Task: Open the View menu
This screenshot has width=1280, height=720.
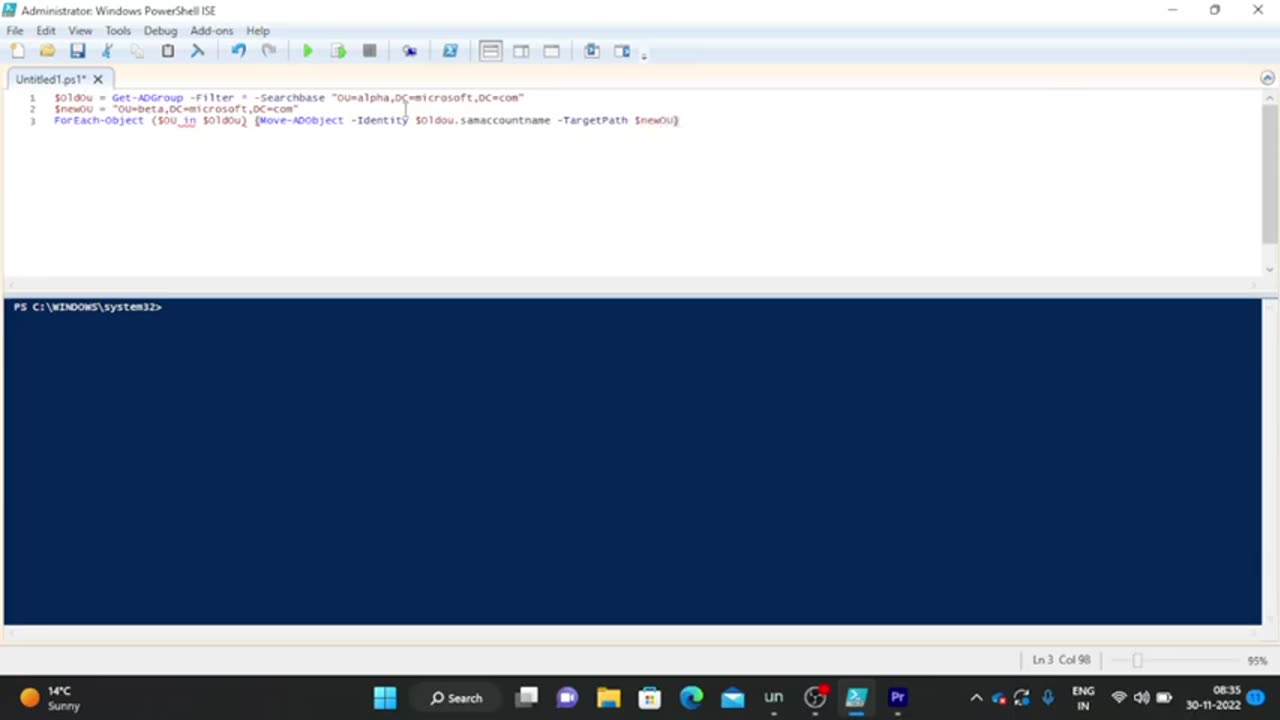Action: pyautogui.click(x=80, y=31)
